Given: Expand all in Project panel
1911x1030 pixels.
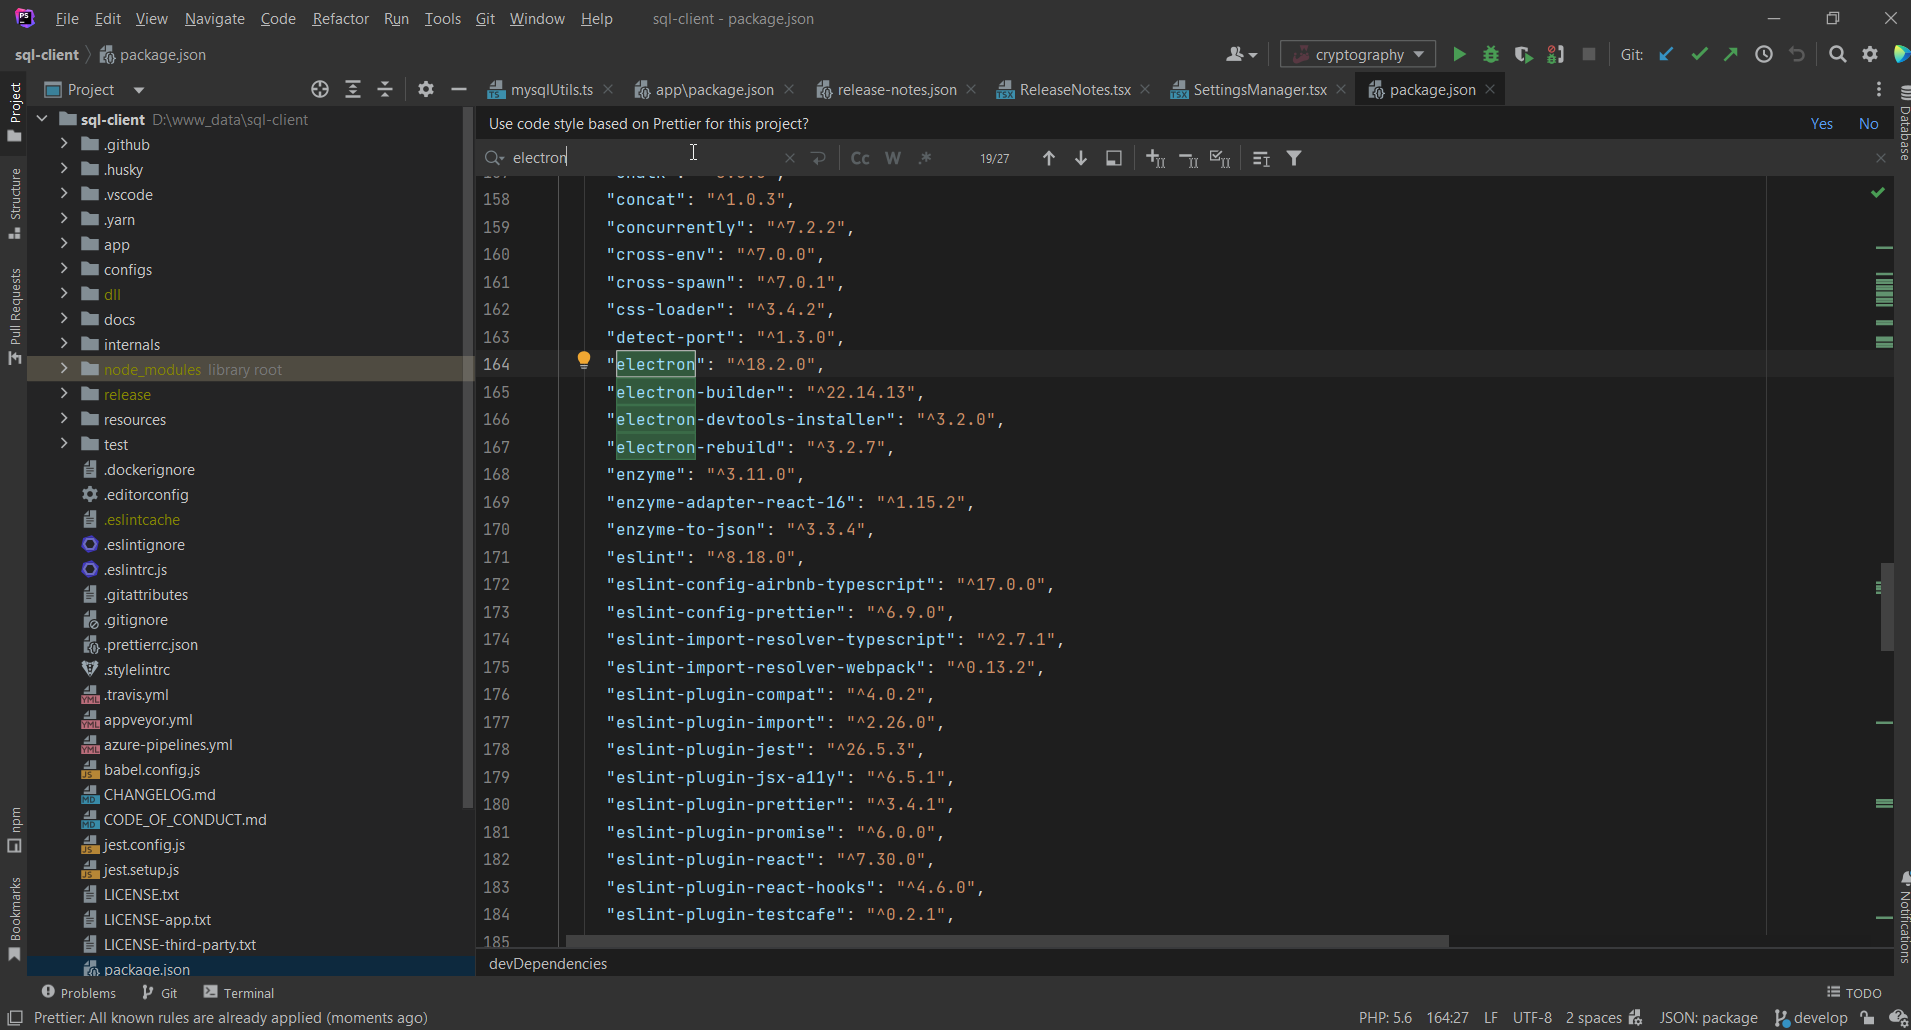Looking at the screenshot, I should click(353, 90).
